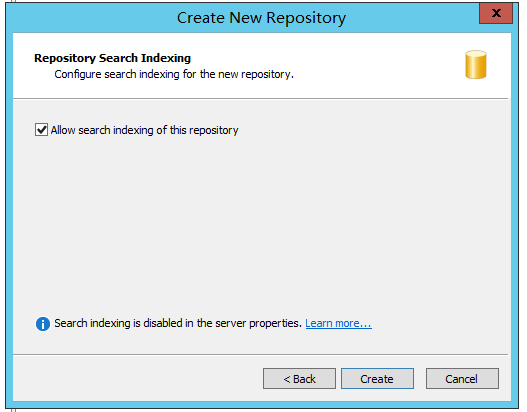The image size is (527, 412).
Task: Cancel the new repository wizard
Action: [x=462, y=379]
